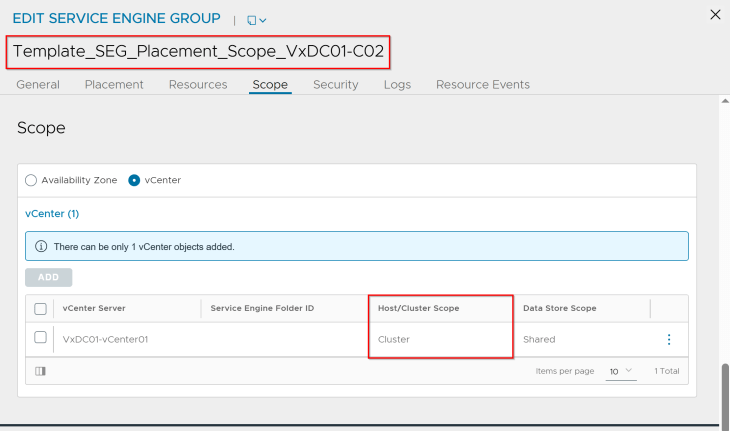Click the Cluster cell under Host/Cluster Scope
Image resolution: width=730 pixels, height=431 pixels.
394,339
